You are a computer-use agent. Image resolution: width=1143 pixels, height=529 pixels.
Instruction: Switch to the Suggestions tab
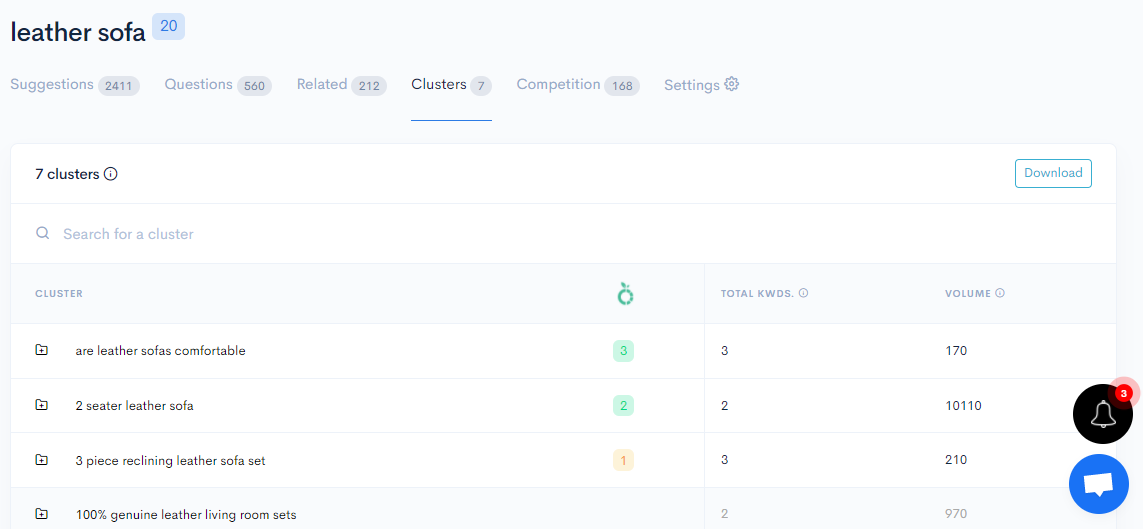coord(75,85)
